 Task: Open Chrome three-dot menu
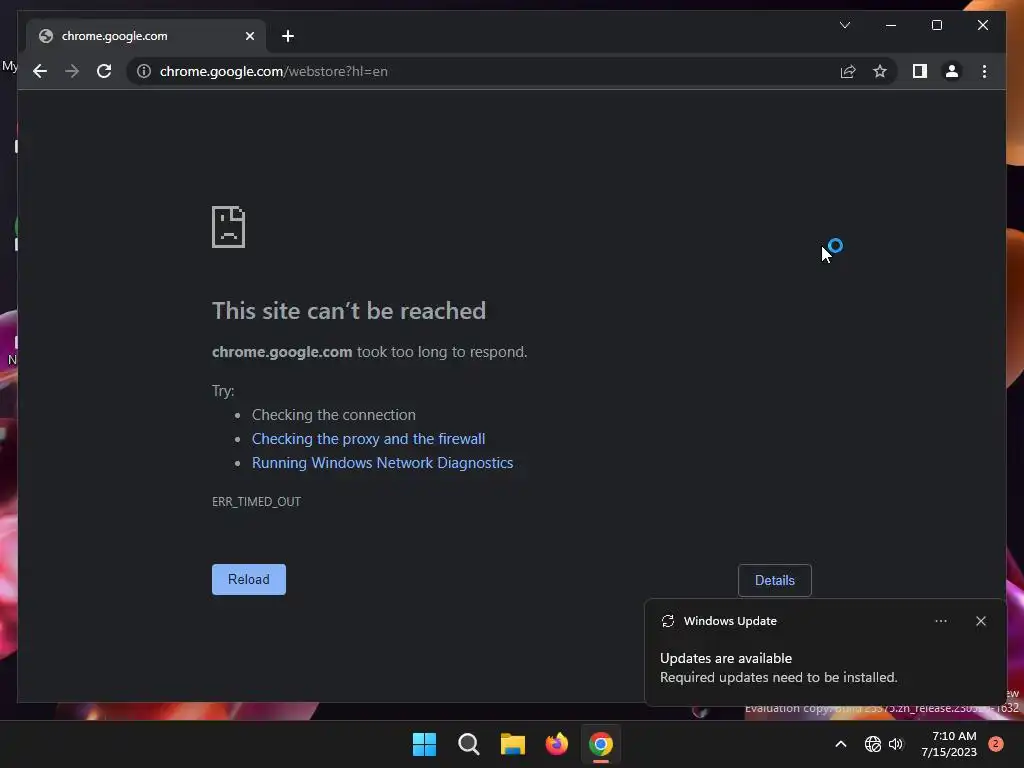[984, 71]
